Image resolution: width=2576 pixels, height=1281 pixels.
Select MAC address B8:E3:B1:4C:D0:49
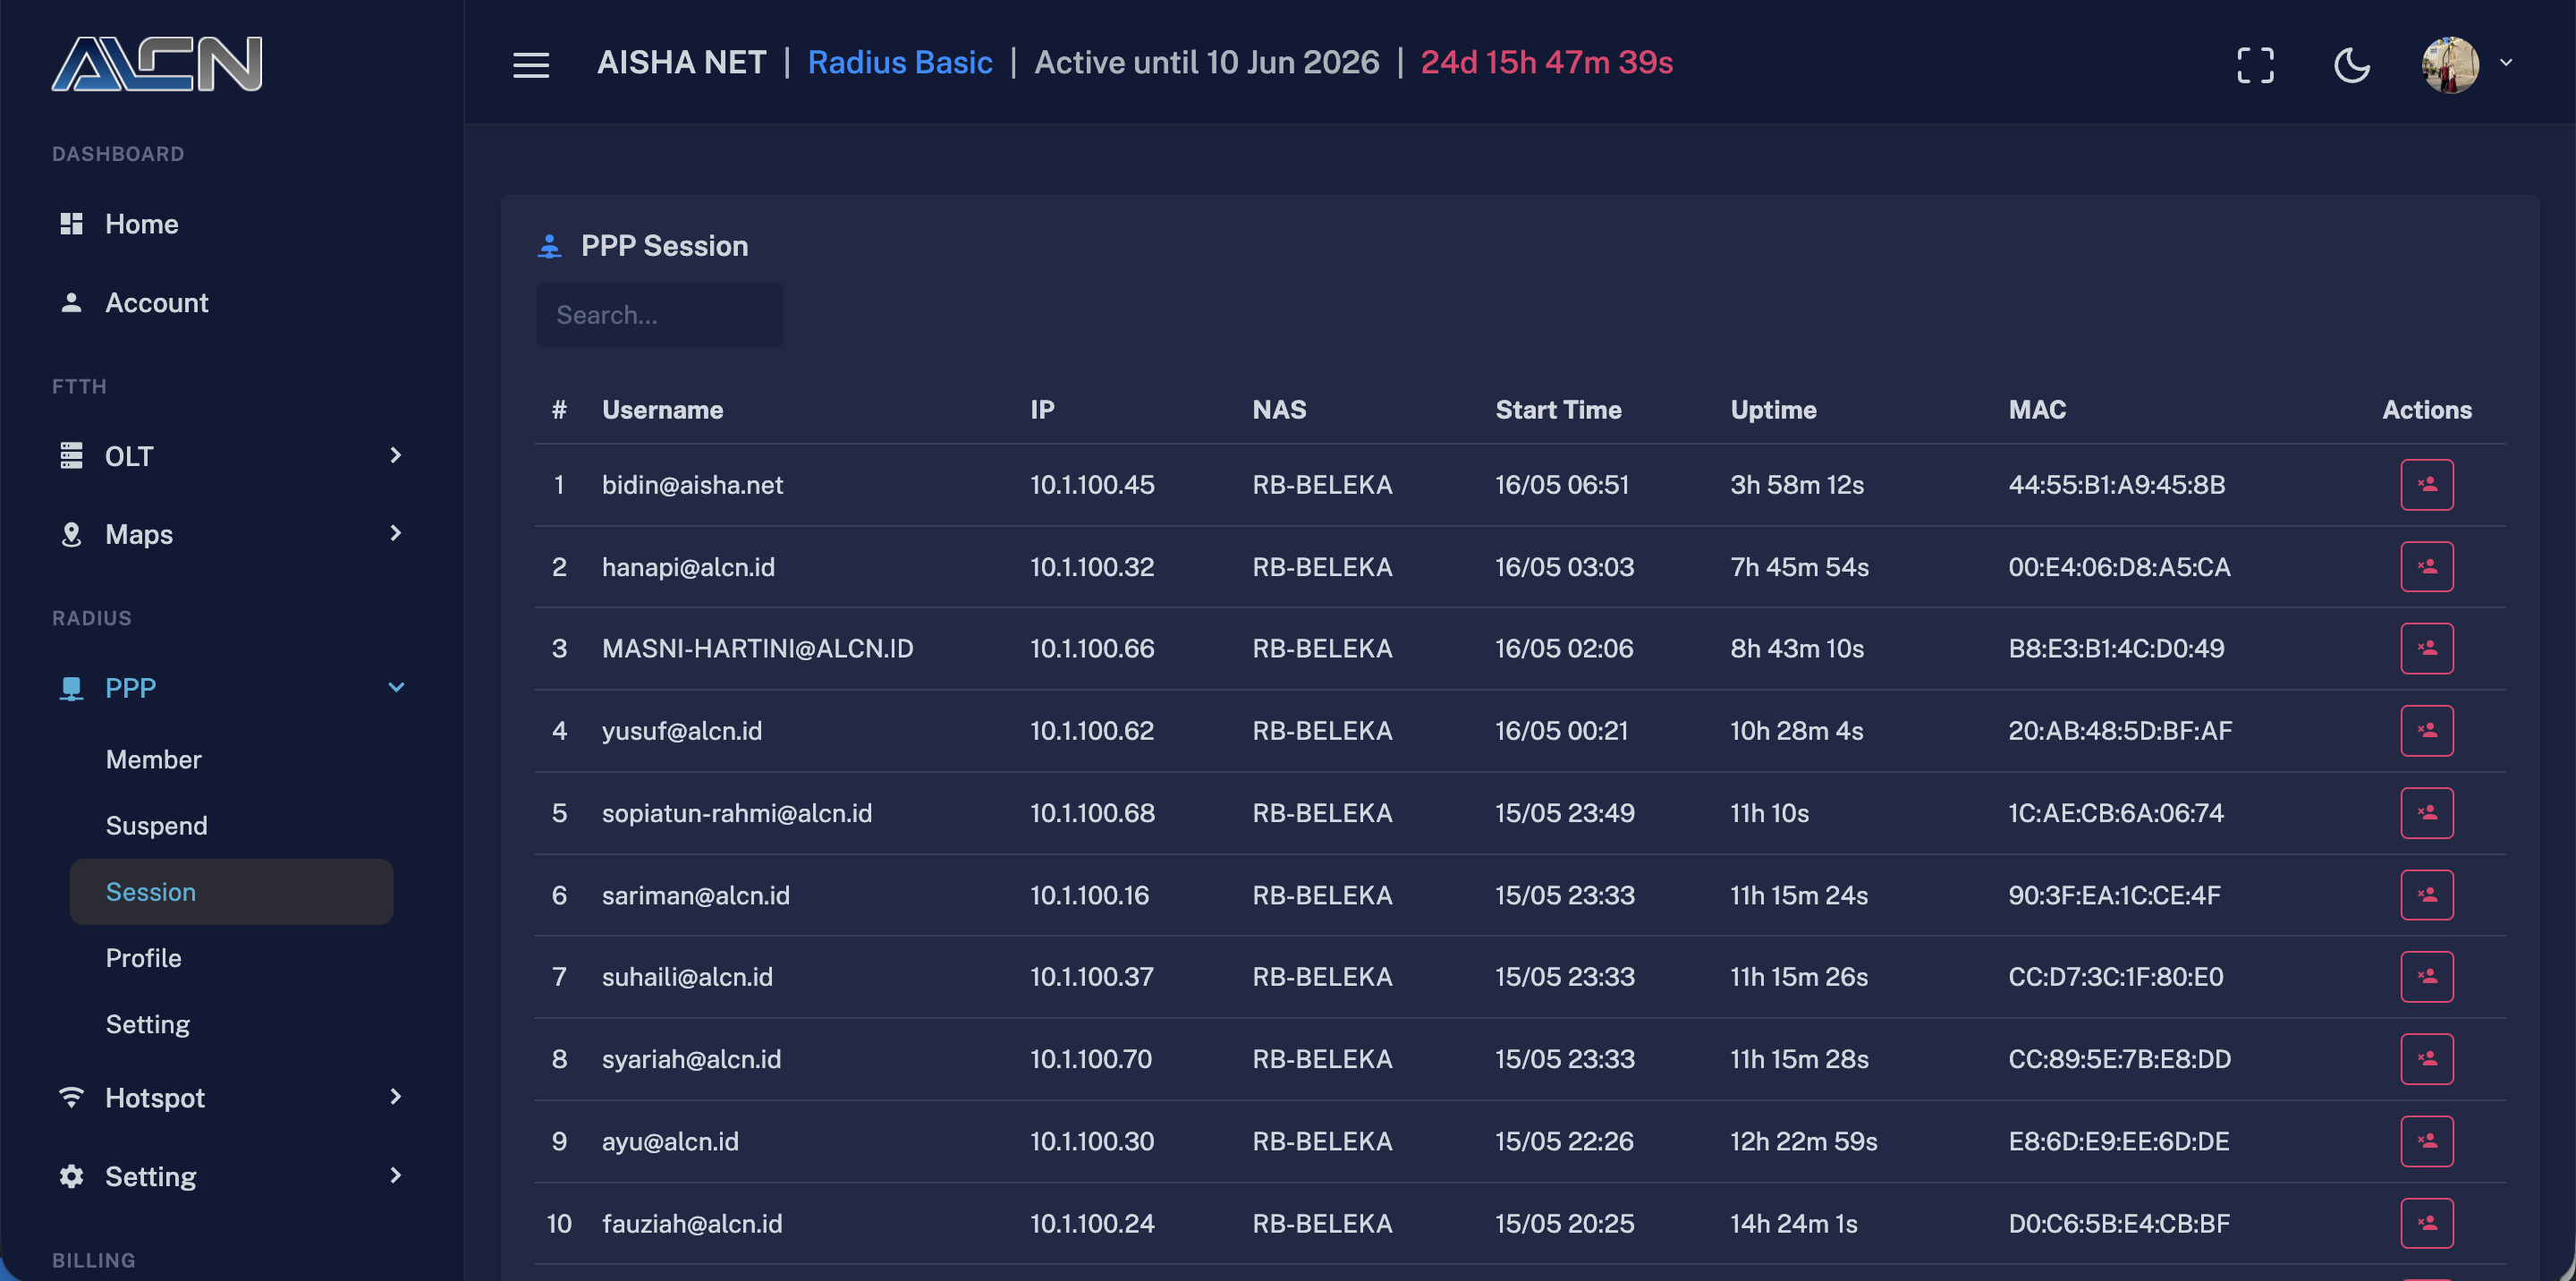click(2116, 649)
